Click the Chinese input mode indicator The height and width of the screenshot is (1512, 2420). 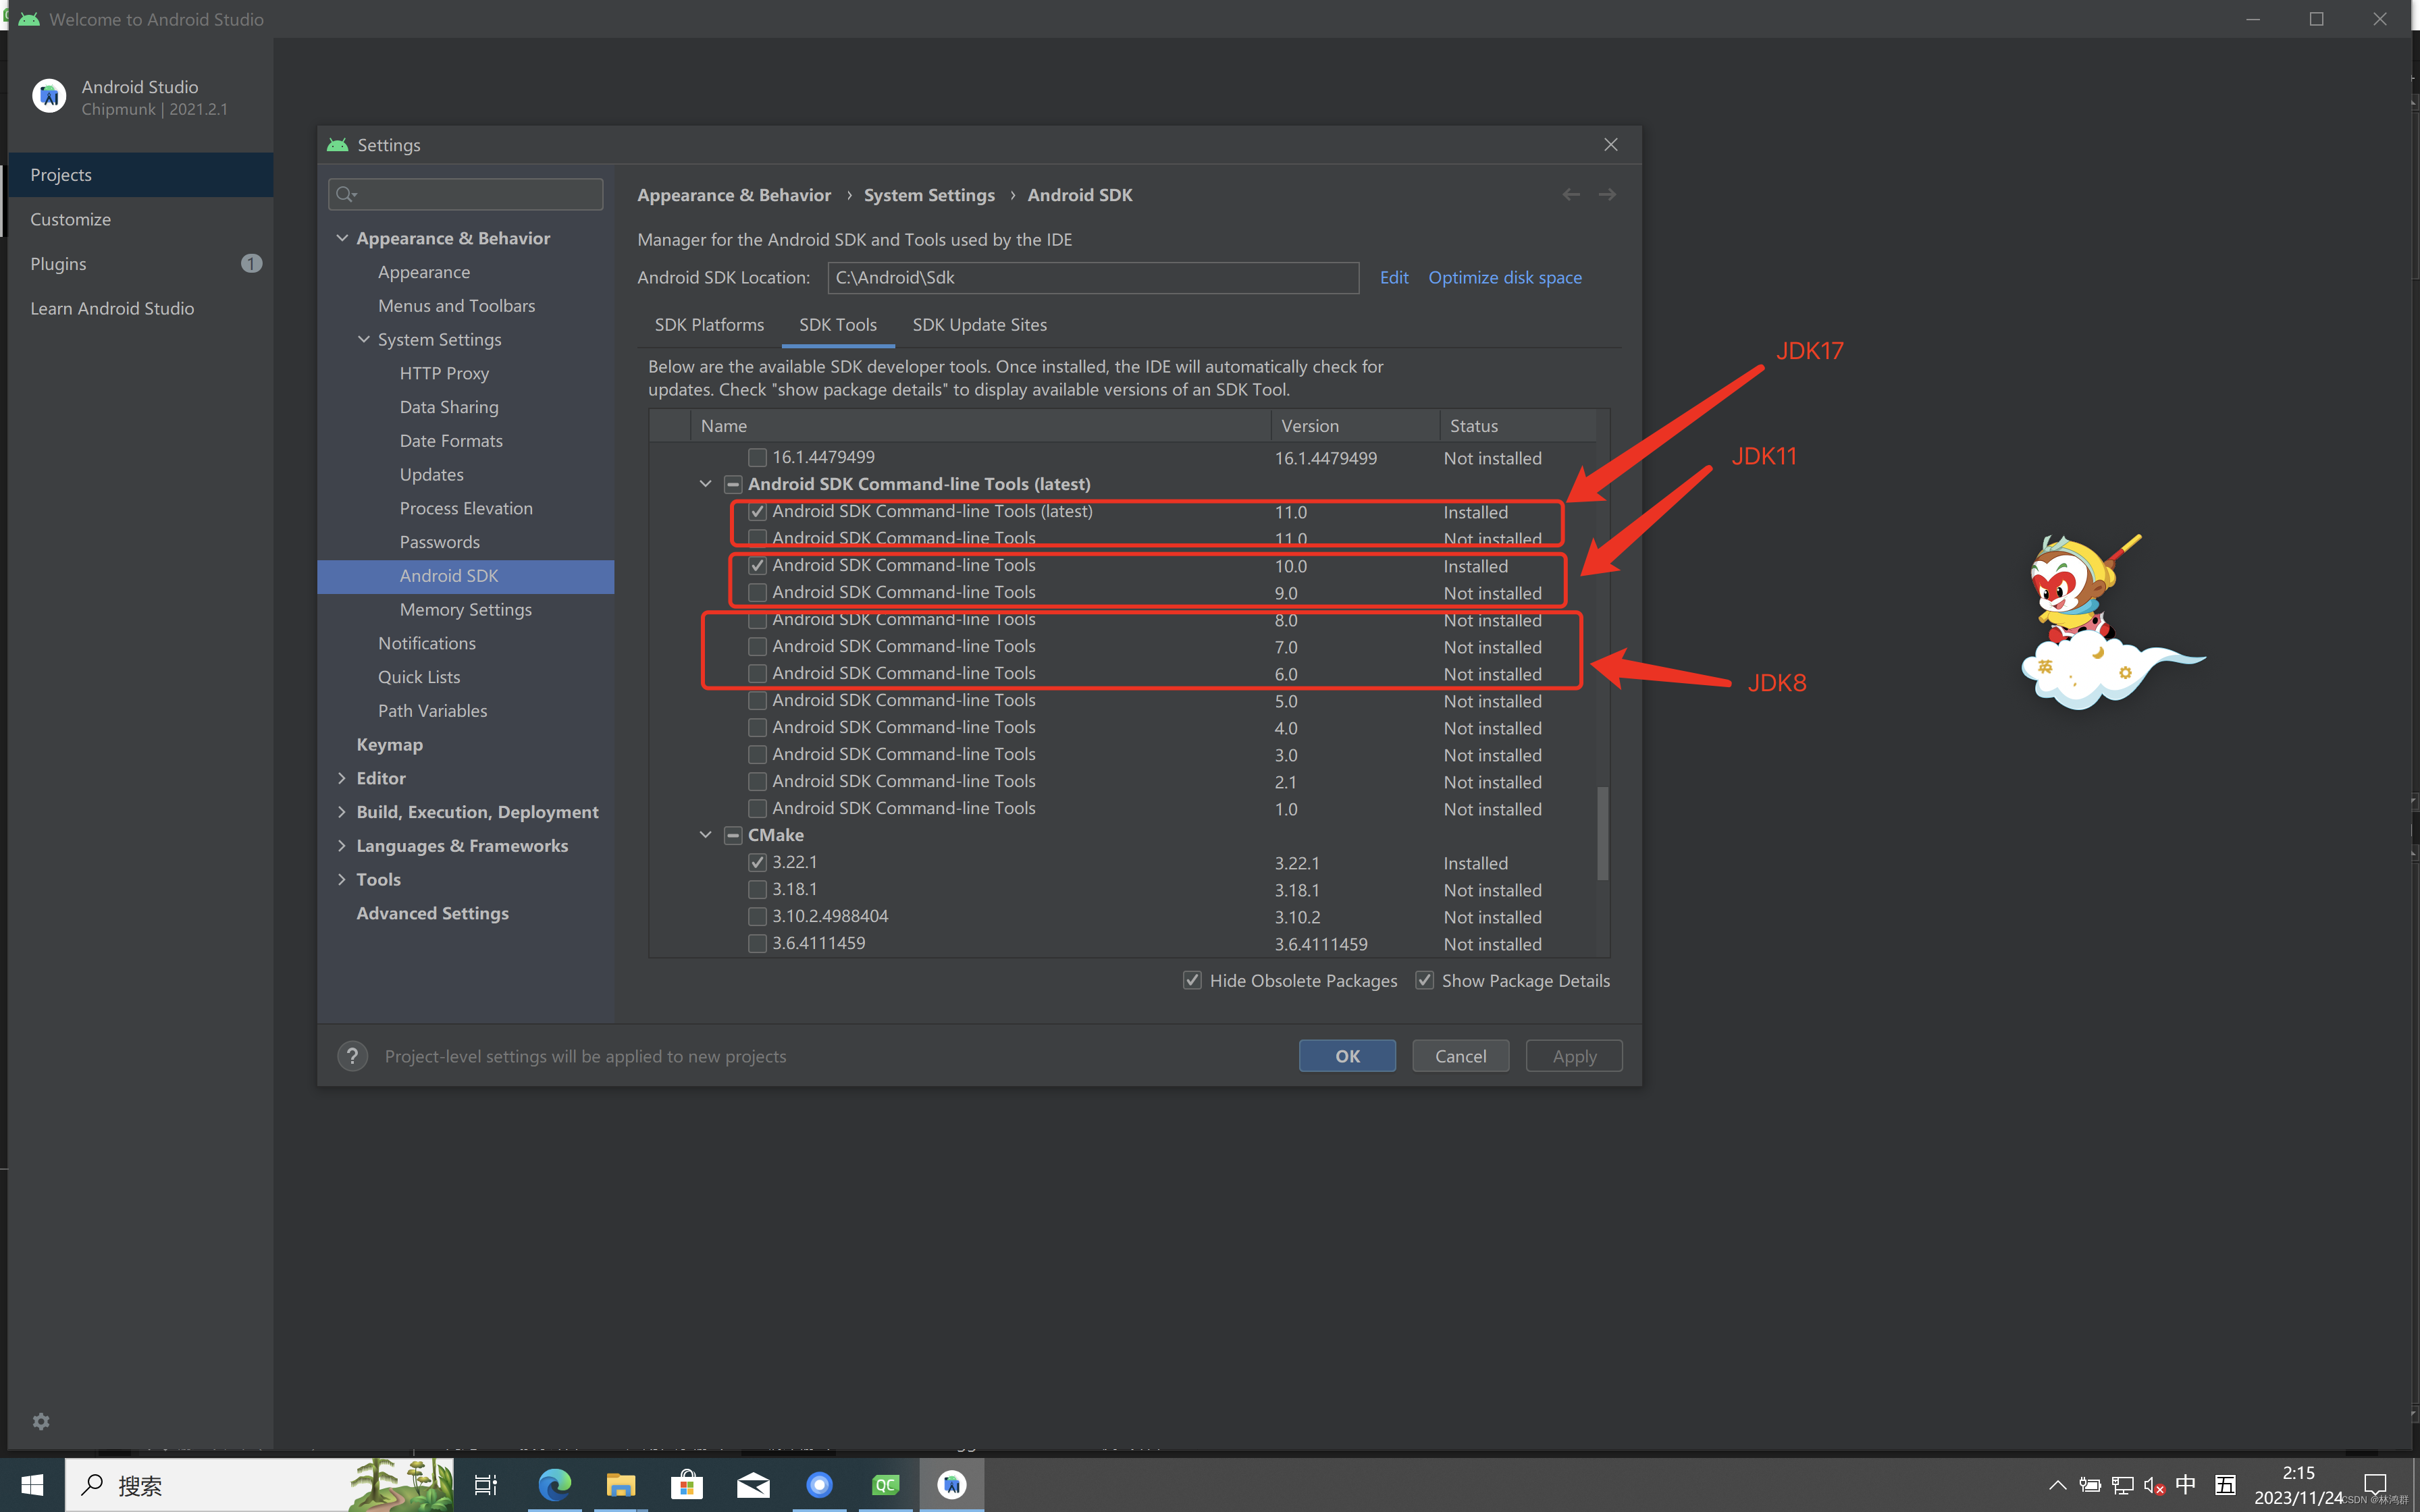tap(2186, 1484)
